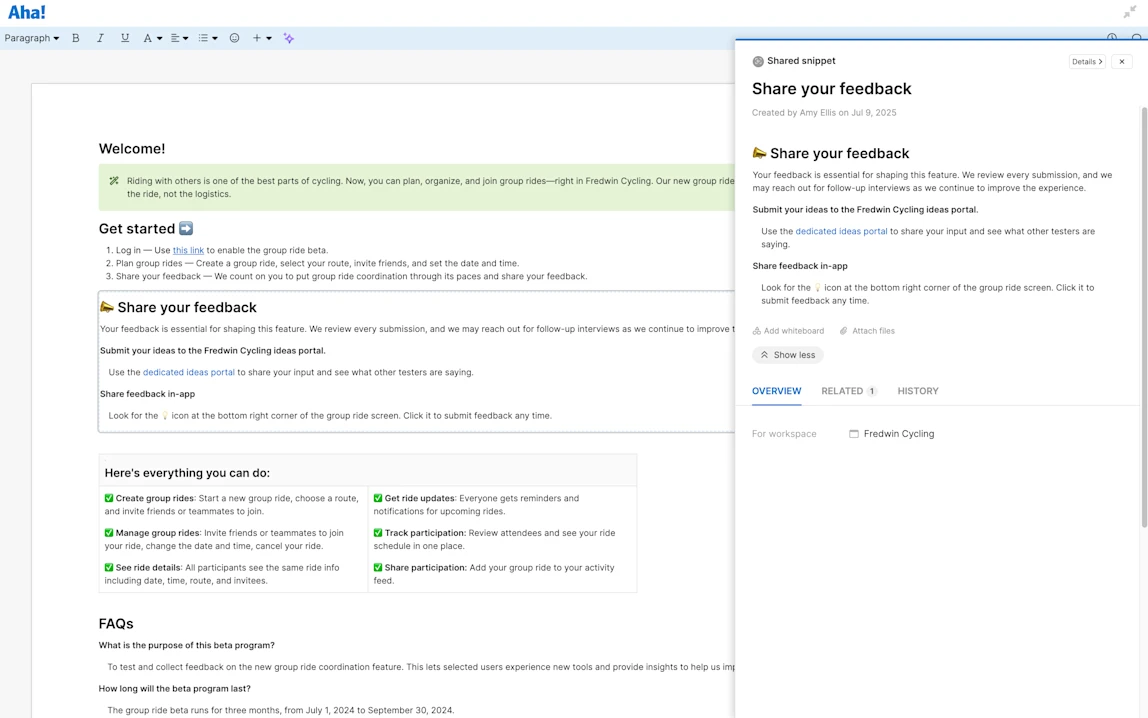Click Add whiteboard in the snippet panel

(x=788, y=331)
